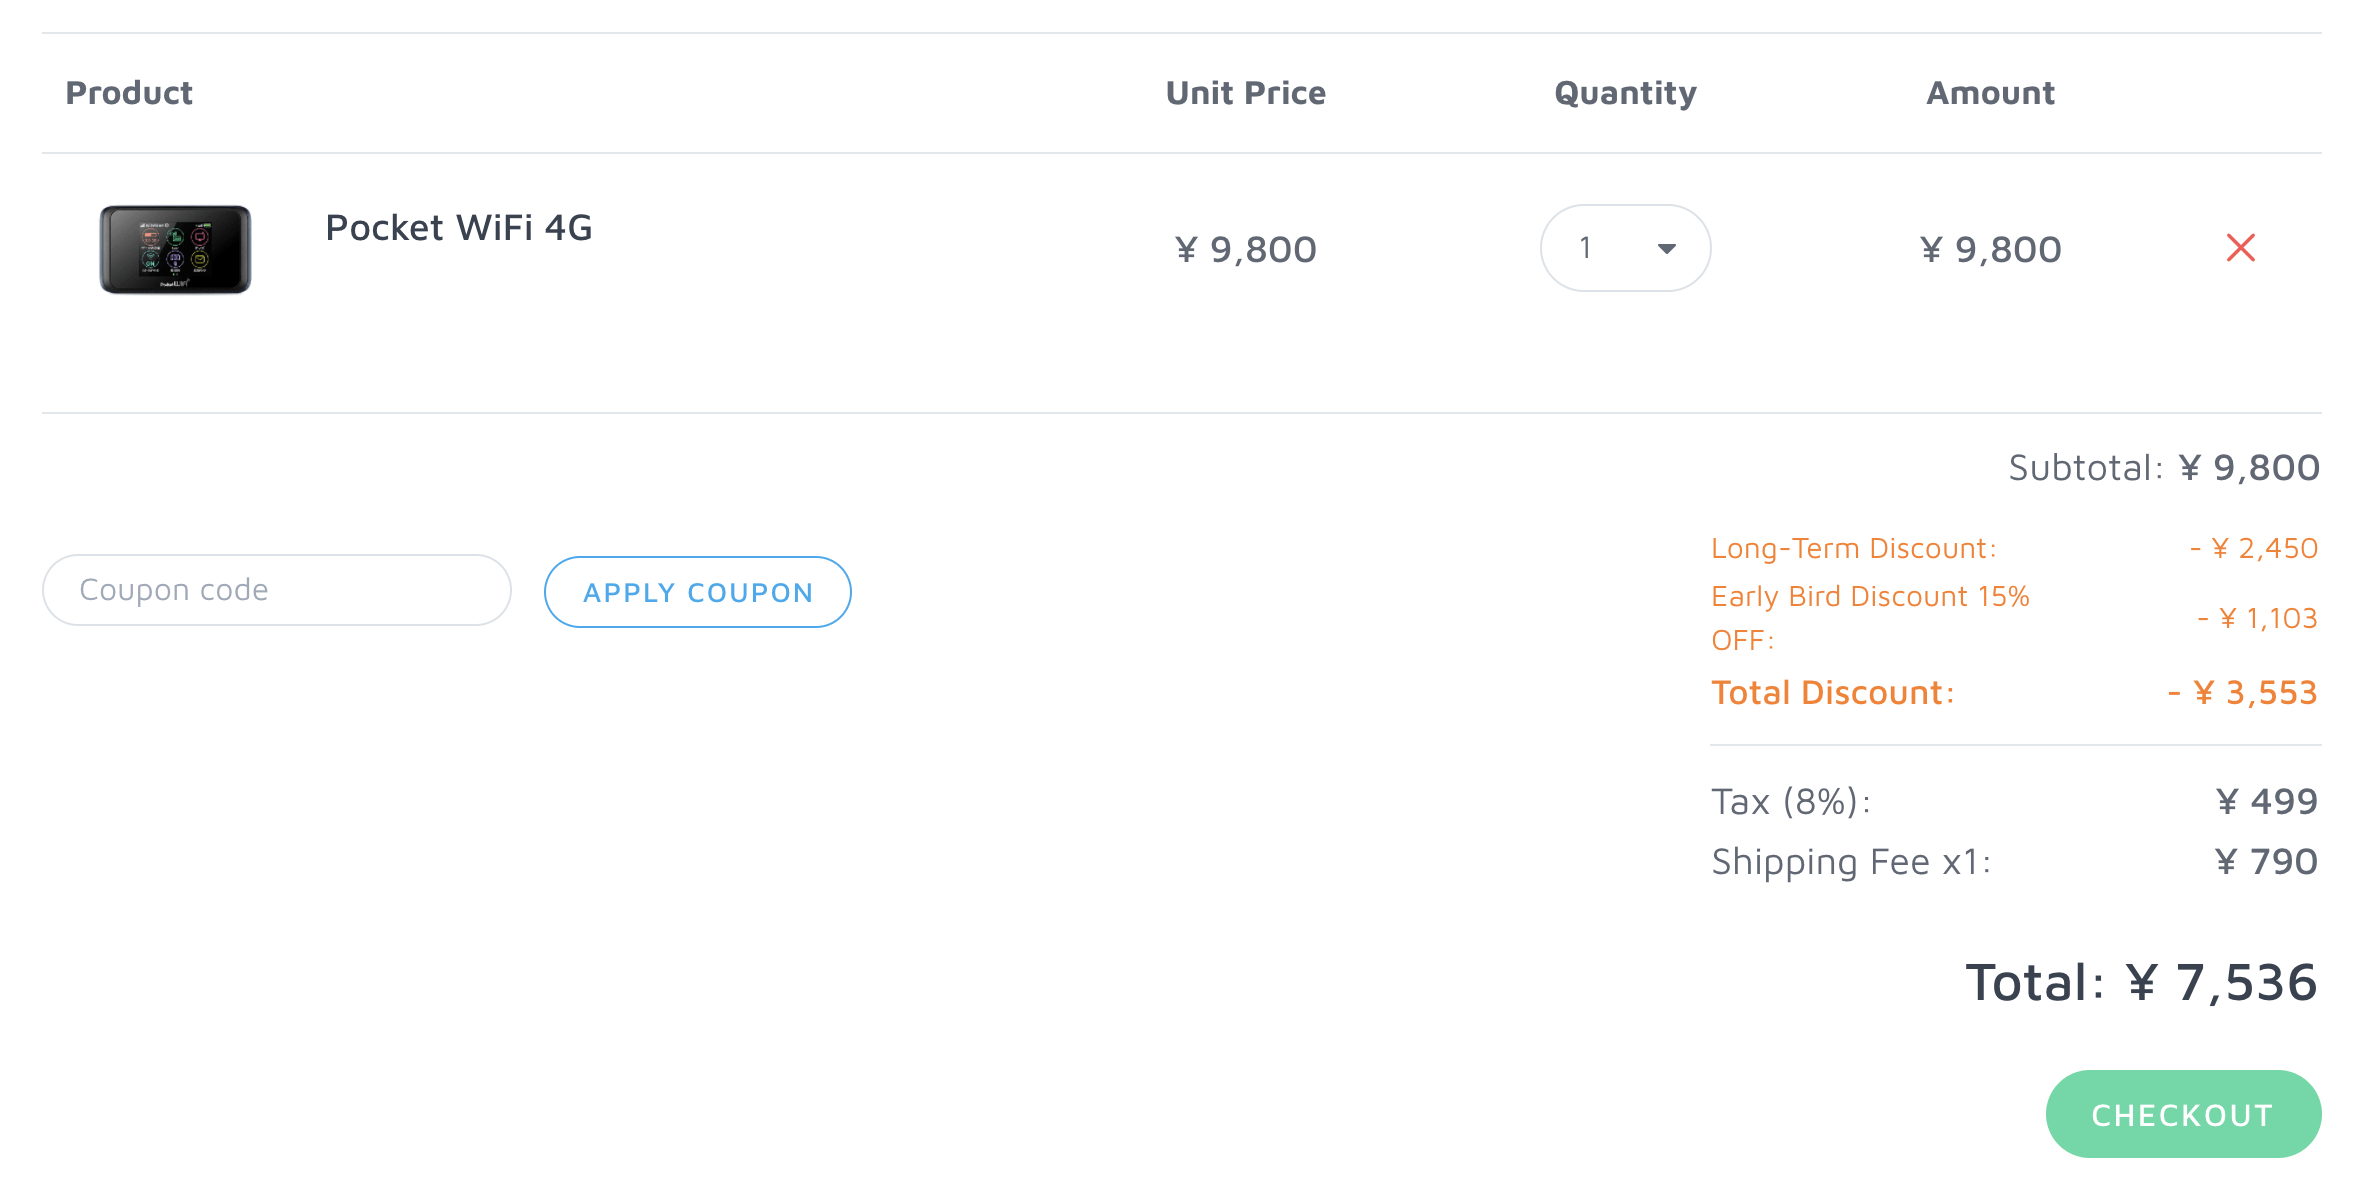Image resolution: width=2364 pixels, height=1202 pixels.
Task: Proceed with the green CHECKOUT button
Action: tap(2183, 1114)
